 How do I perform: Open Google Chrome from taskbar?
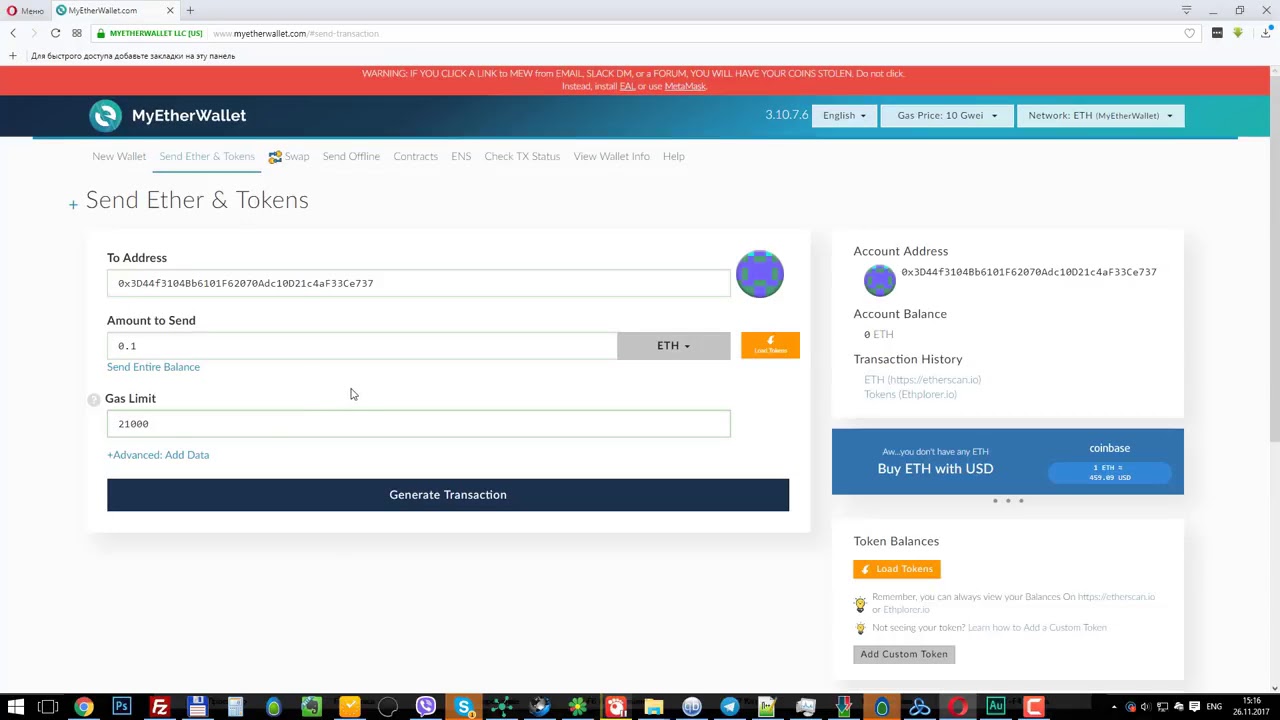tap(84, 707)
